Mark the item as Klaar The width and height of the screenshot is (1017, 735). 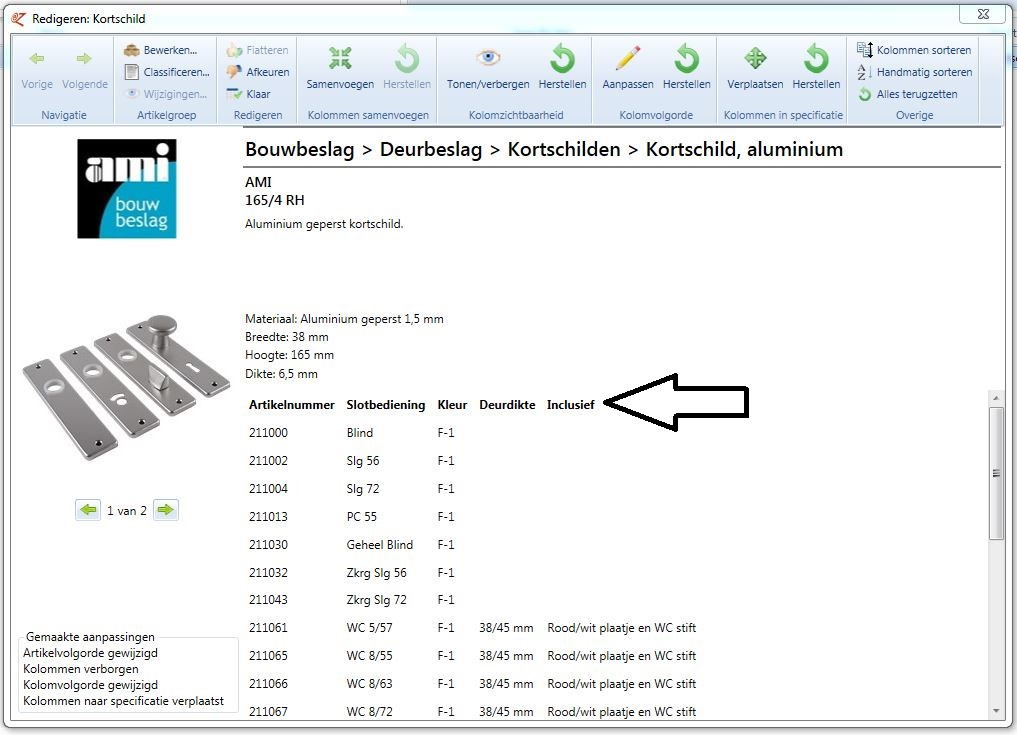248,94
